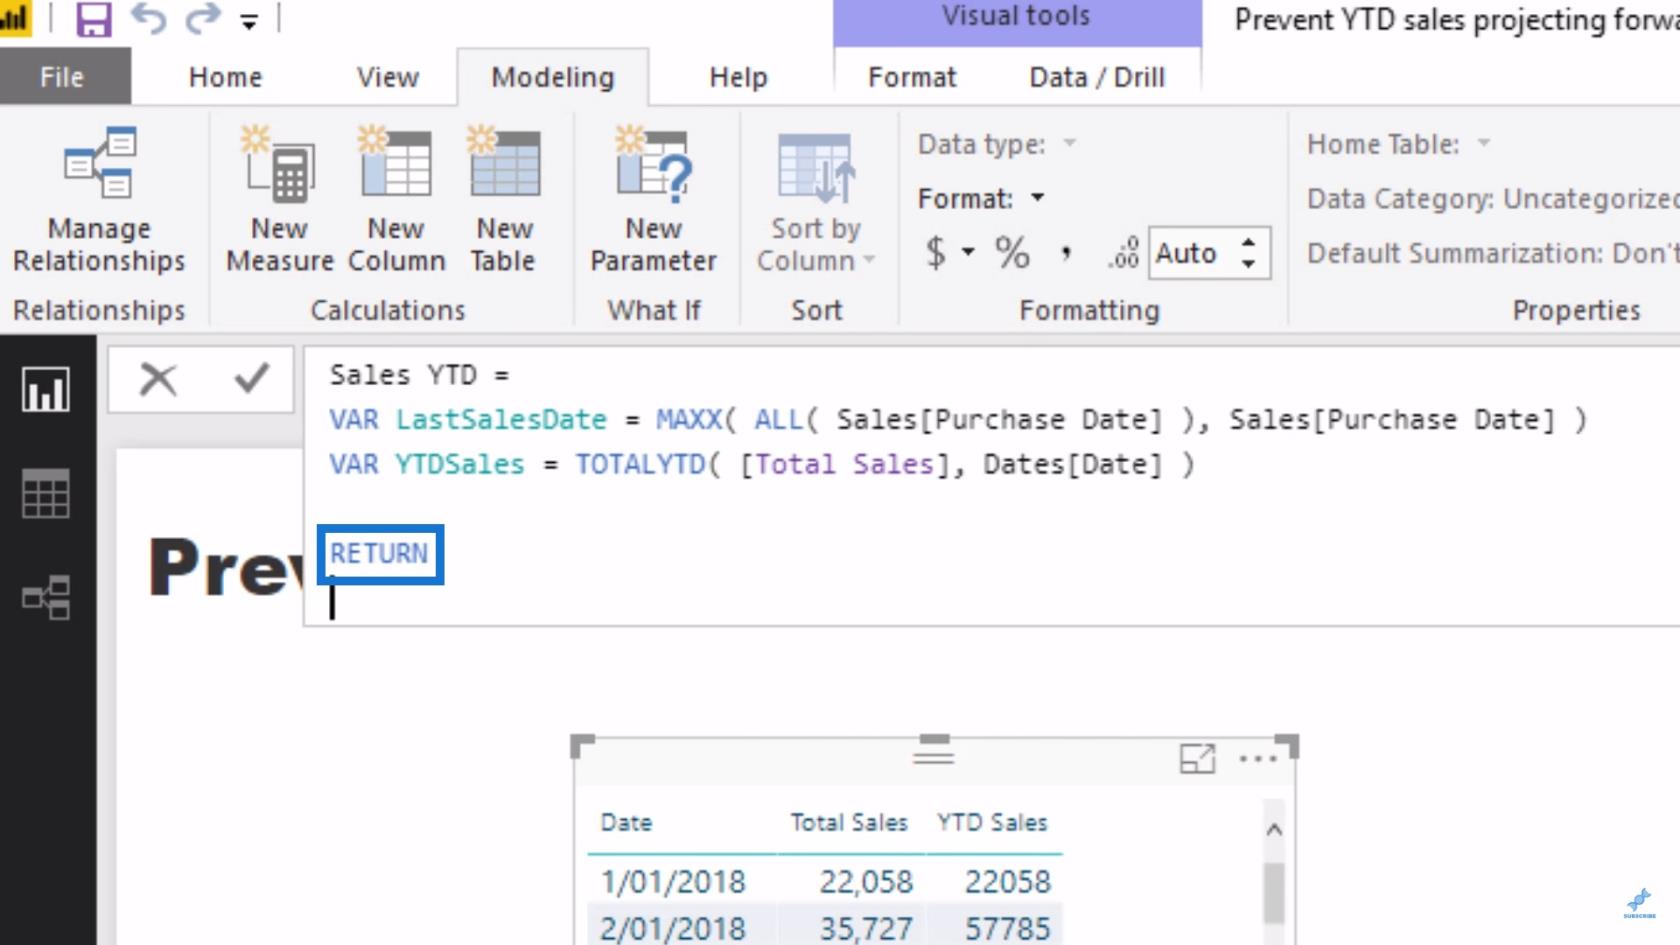Open Default Summarization dropdown
Screen dimensions: 1680x945
coord(1492,253)
